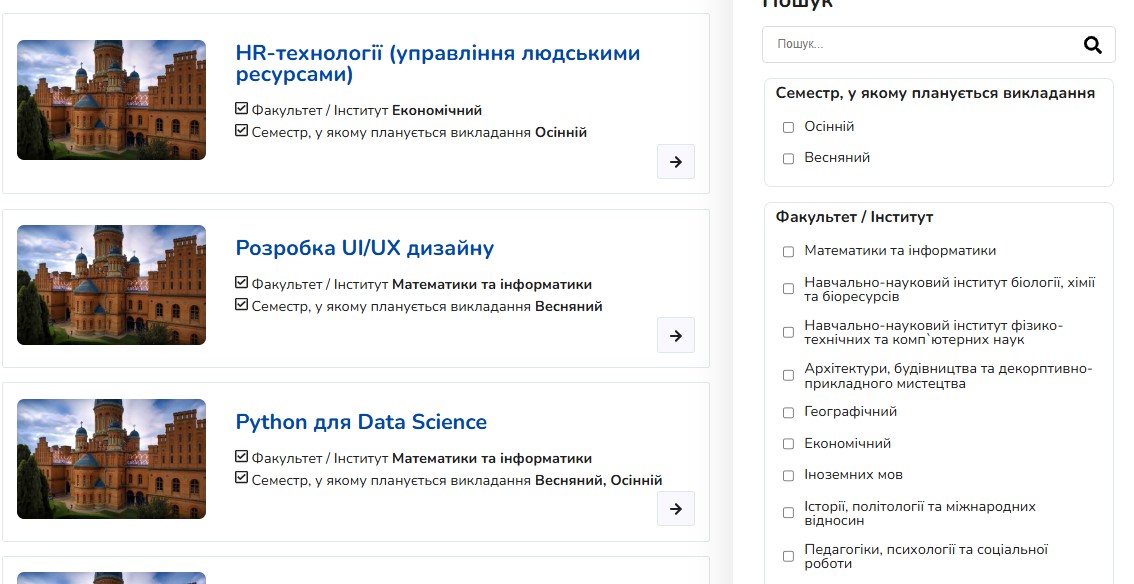The width and height of the screenshot is (1134, 584).
Task: Focus the Пошук search input field
Action: pos(938,45)
